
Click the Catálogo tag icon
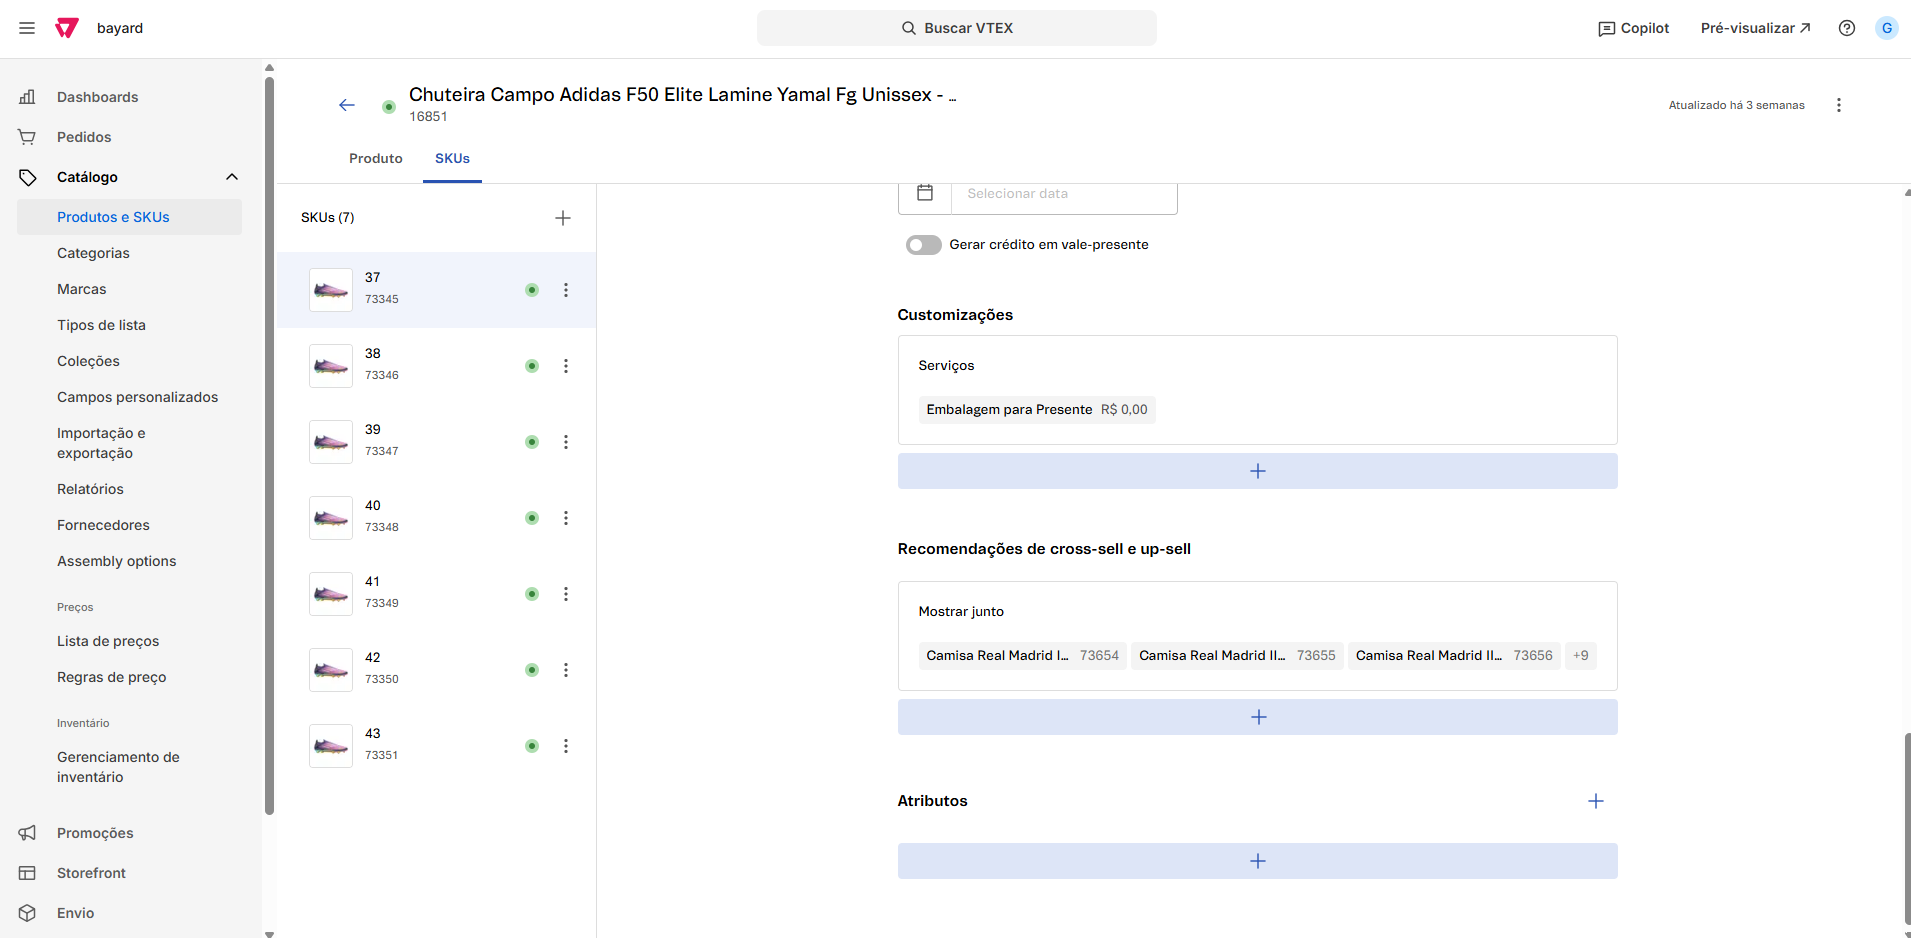click(x=27, y=177)
